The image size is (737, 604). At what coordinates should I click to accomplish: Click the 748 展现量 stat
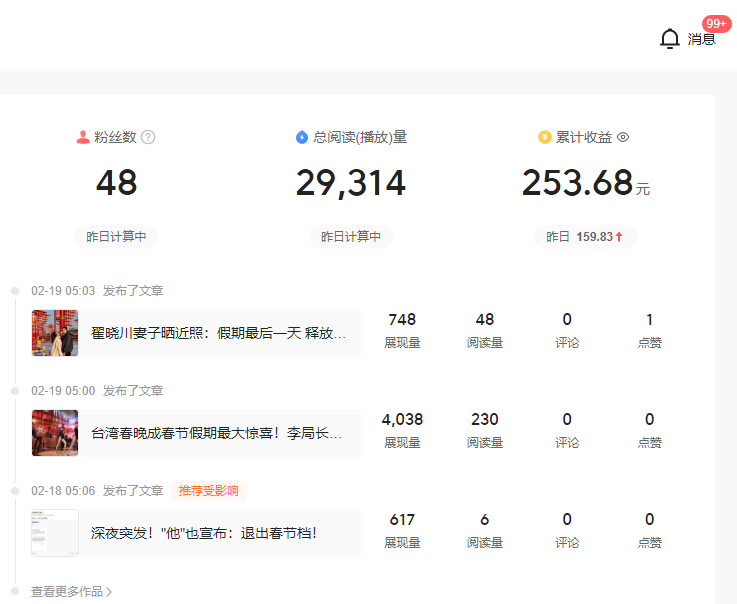402,330
